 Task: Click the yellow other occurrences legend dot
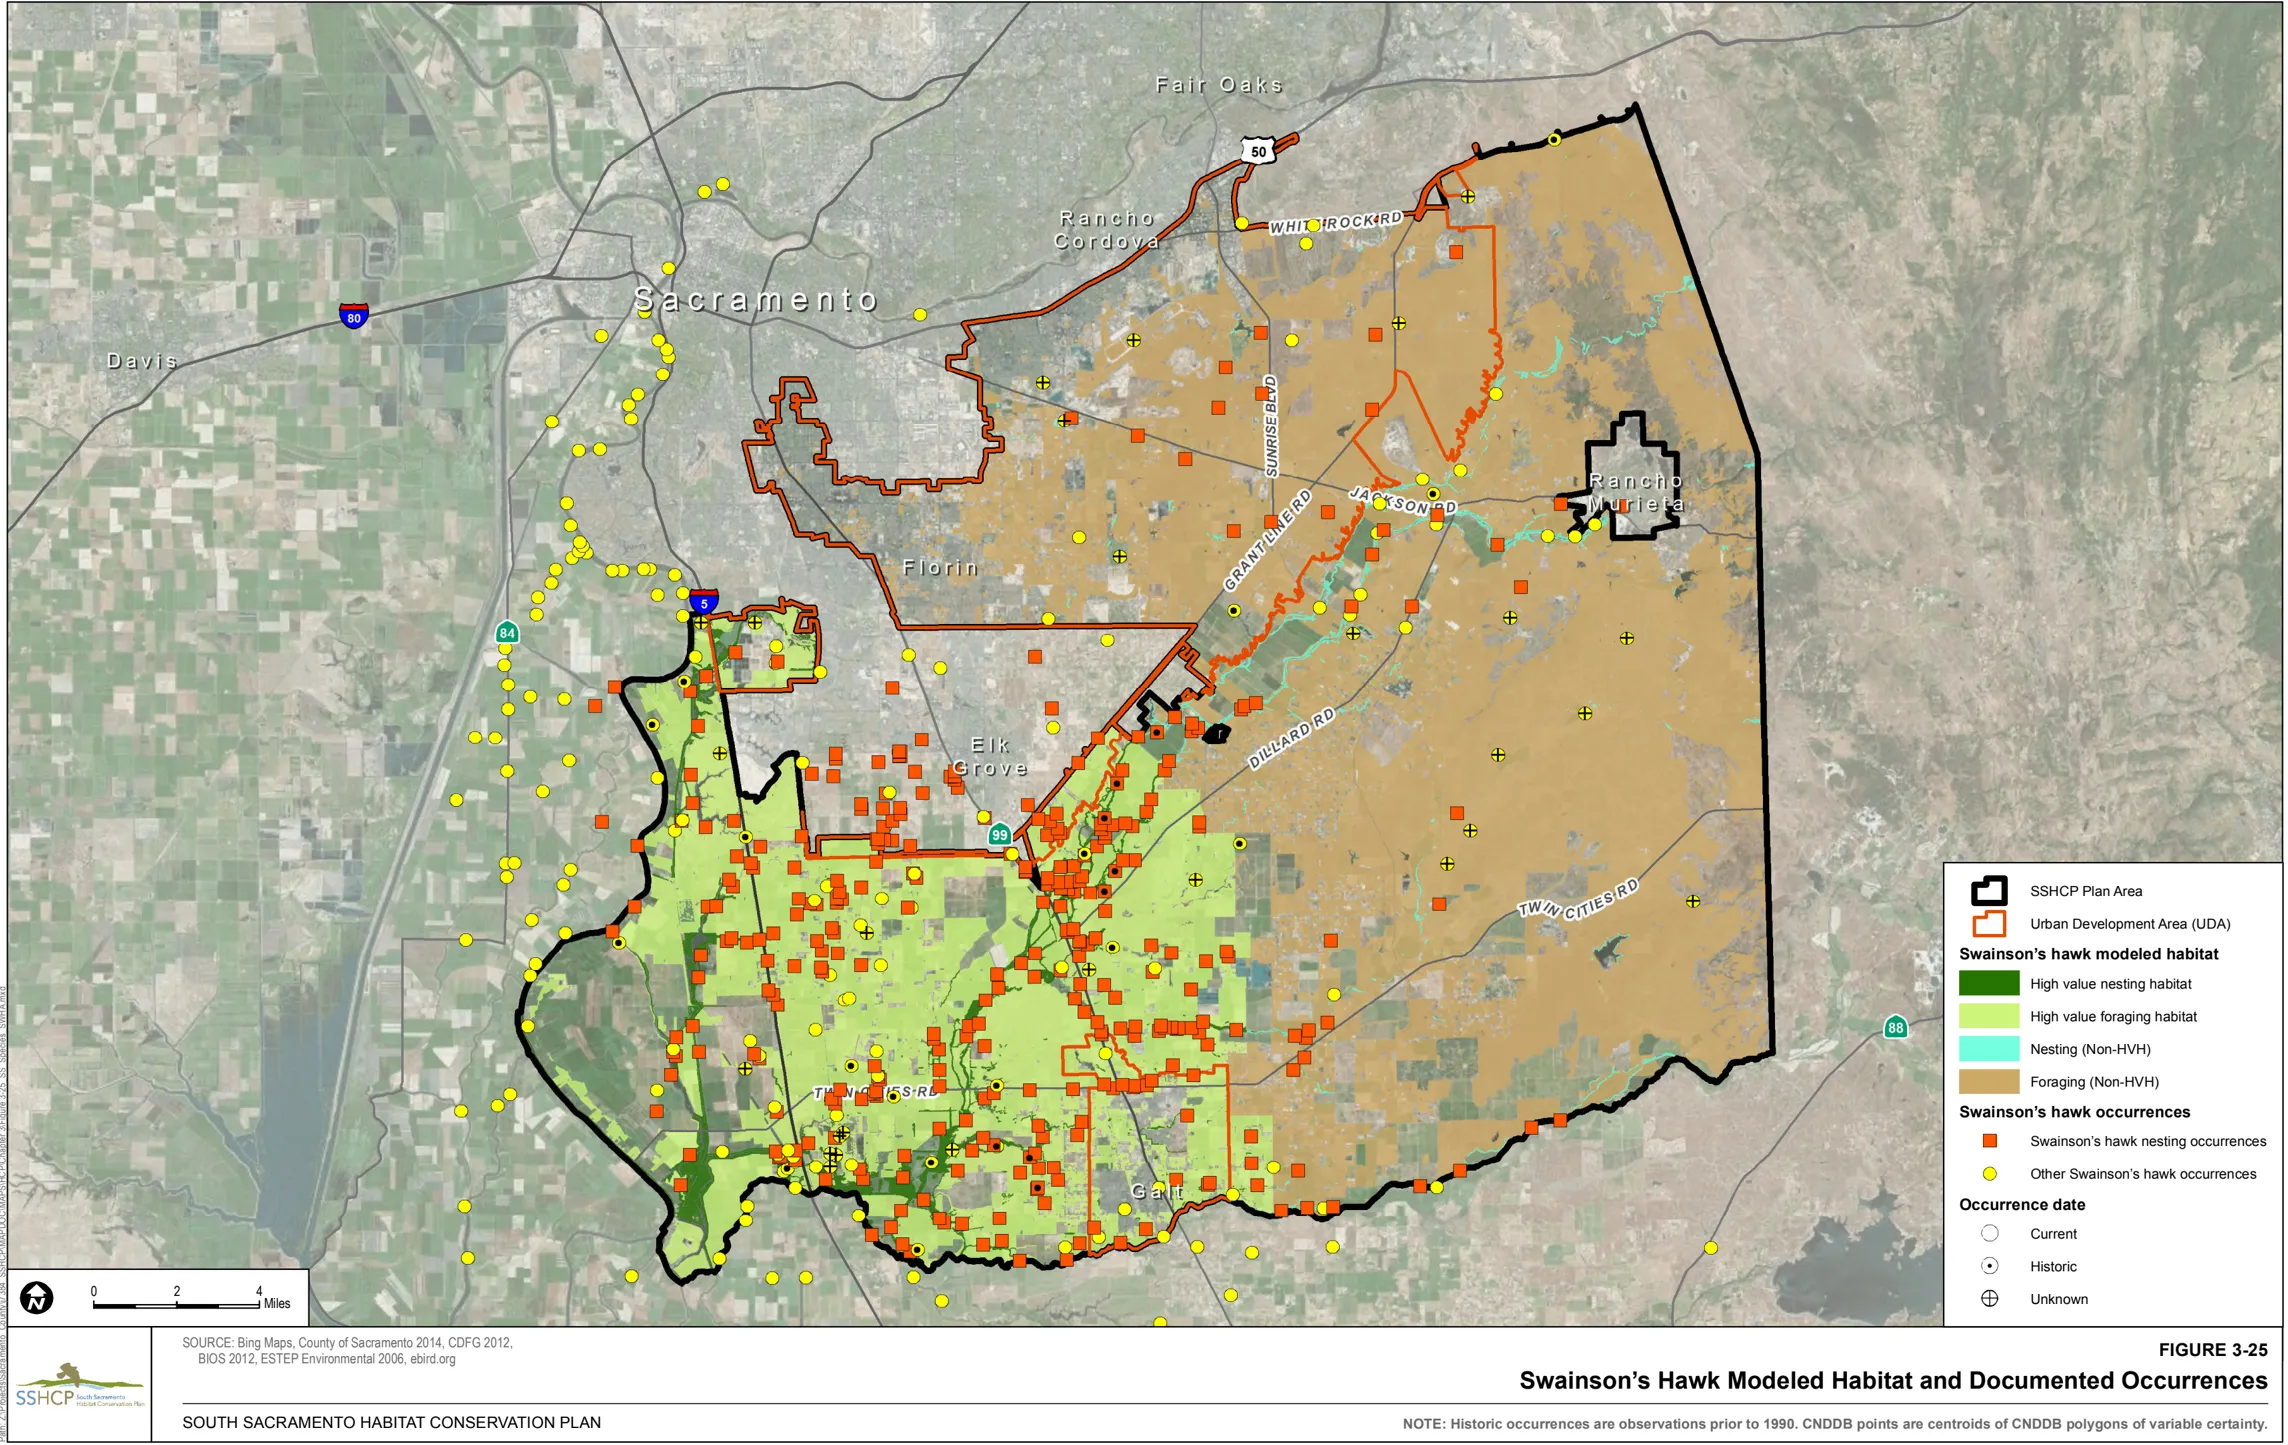click(1989, 1174)
